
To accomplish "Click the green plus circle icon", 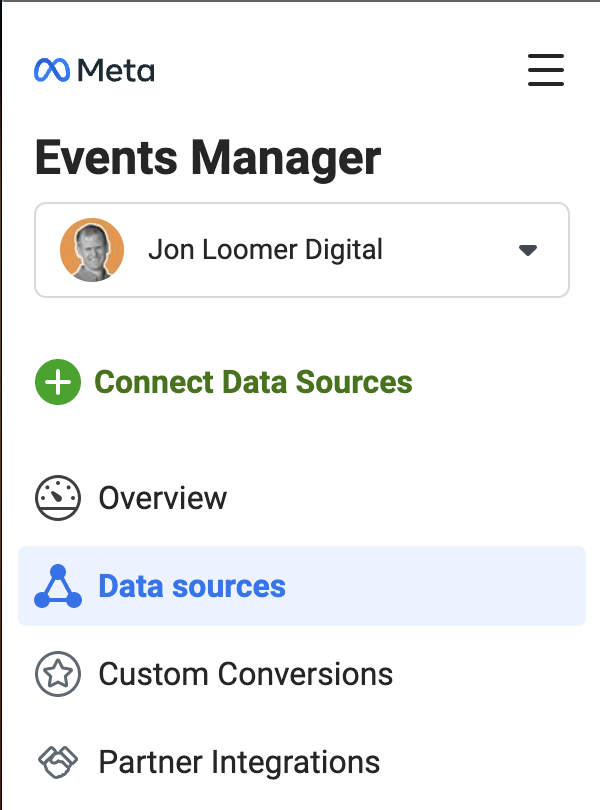I will pos(58,382).
